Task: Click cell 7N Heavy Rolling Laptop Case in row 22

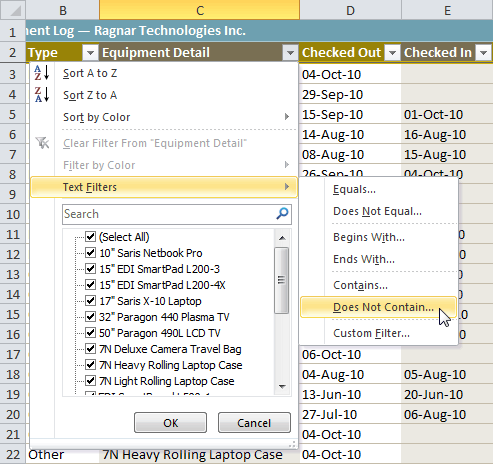Action: (x=199, y=455)
